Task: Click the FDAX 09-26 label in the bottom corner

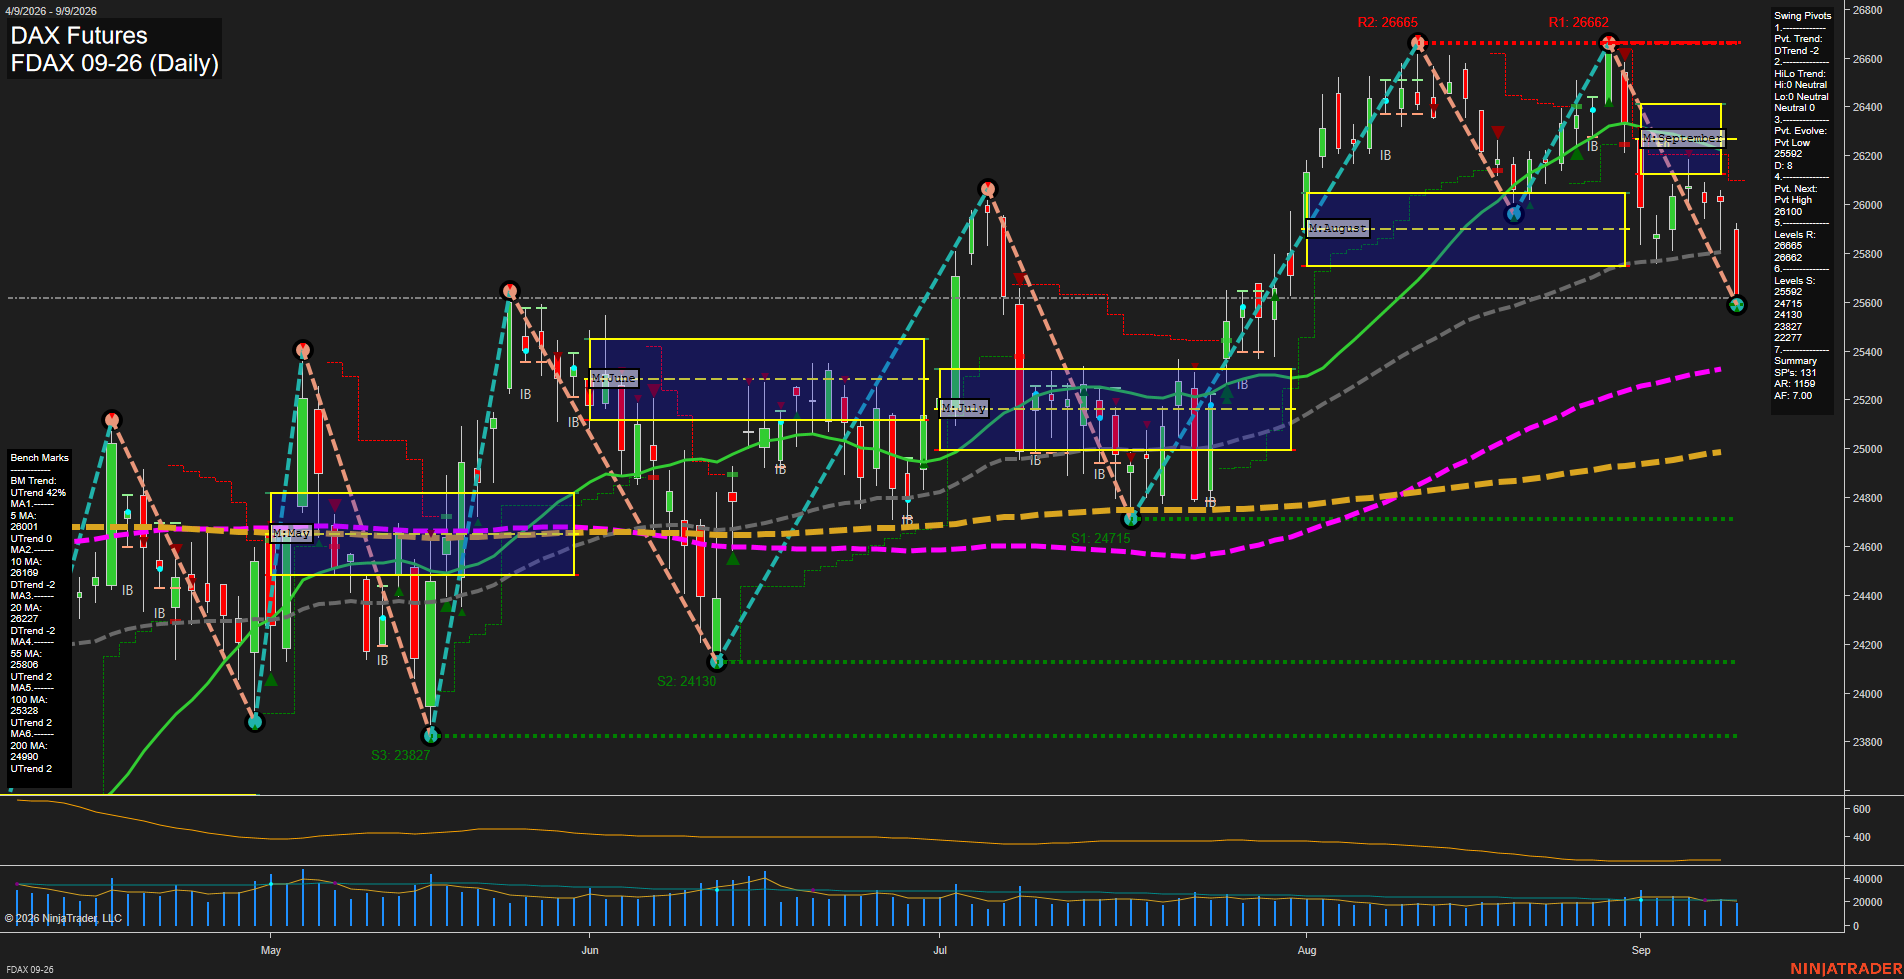Action: coord(30,969)
